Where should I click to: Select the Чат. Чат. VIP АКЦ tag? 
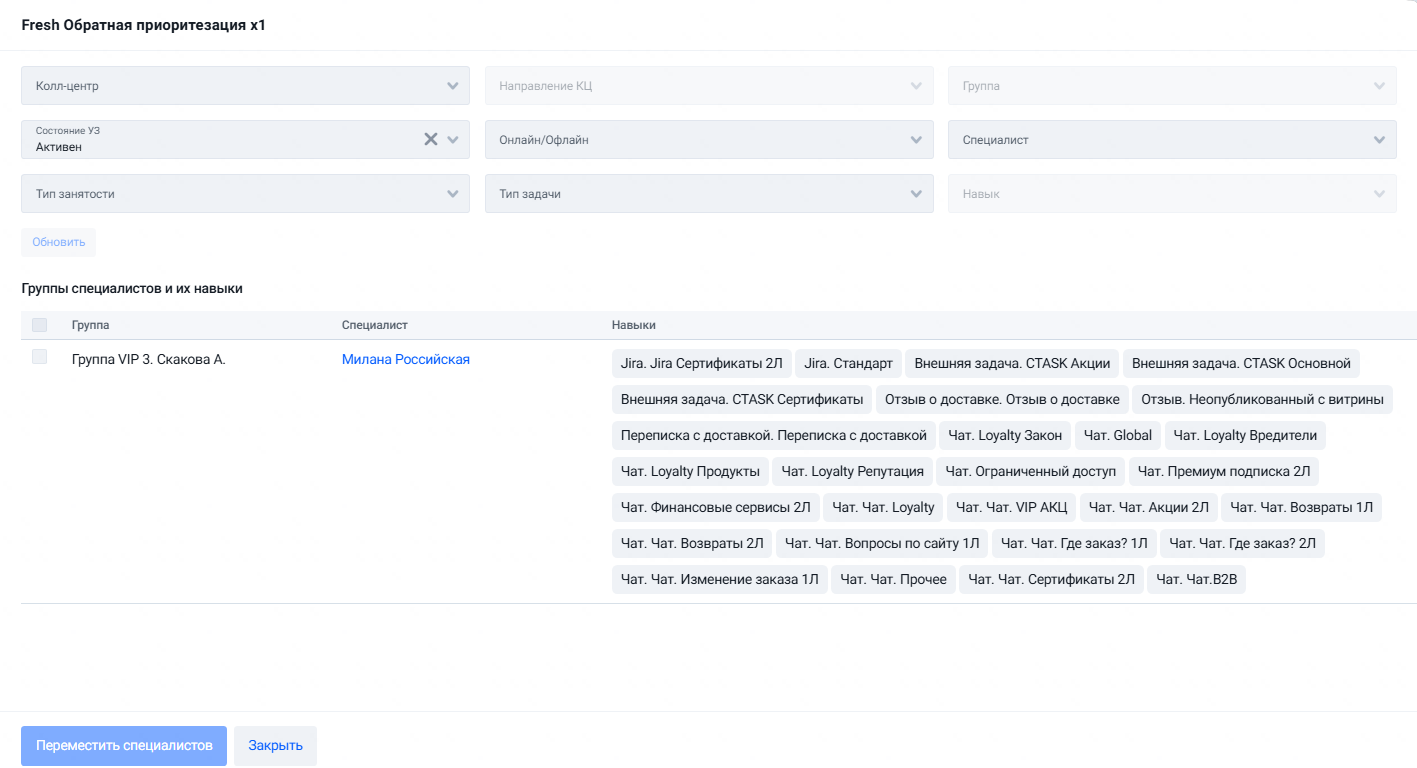(x=1012, y=507)
